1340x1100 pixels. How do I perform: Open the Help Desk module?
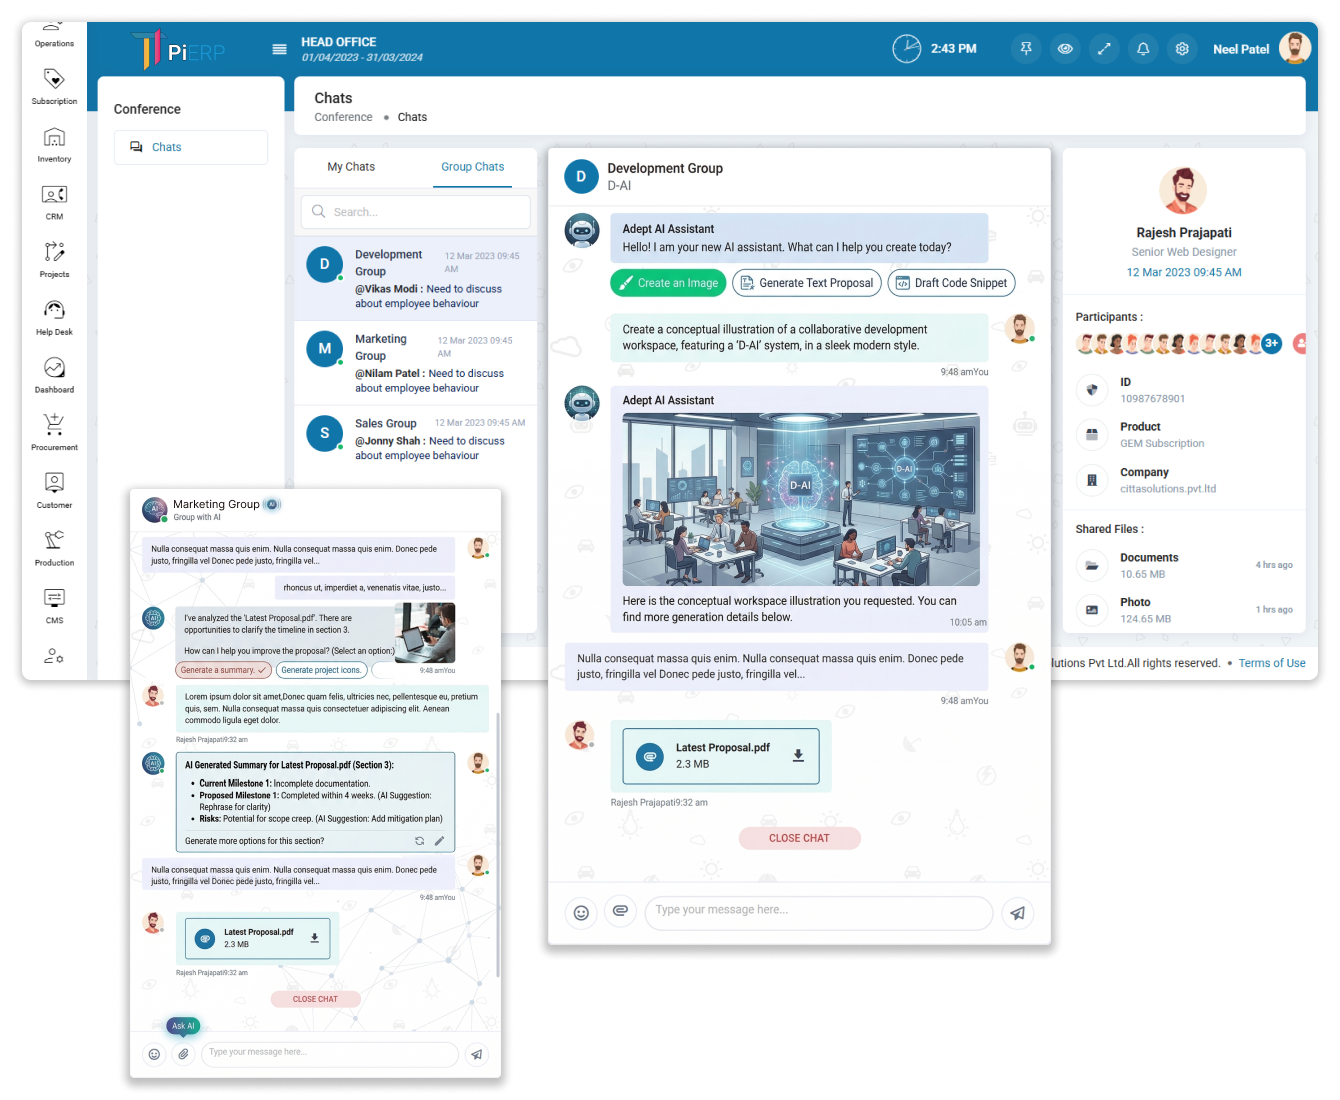[54, 317]
